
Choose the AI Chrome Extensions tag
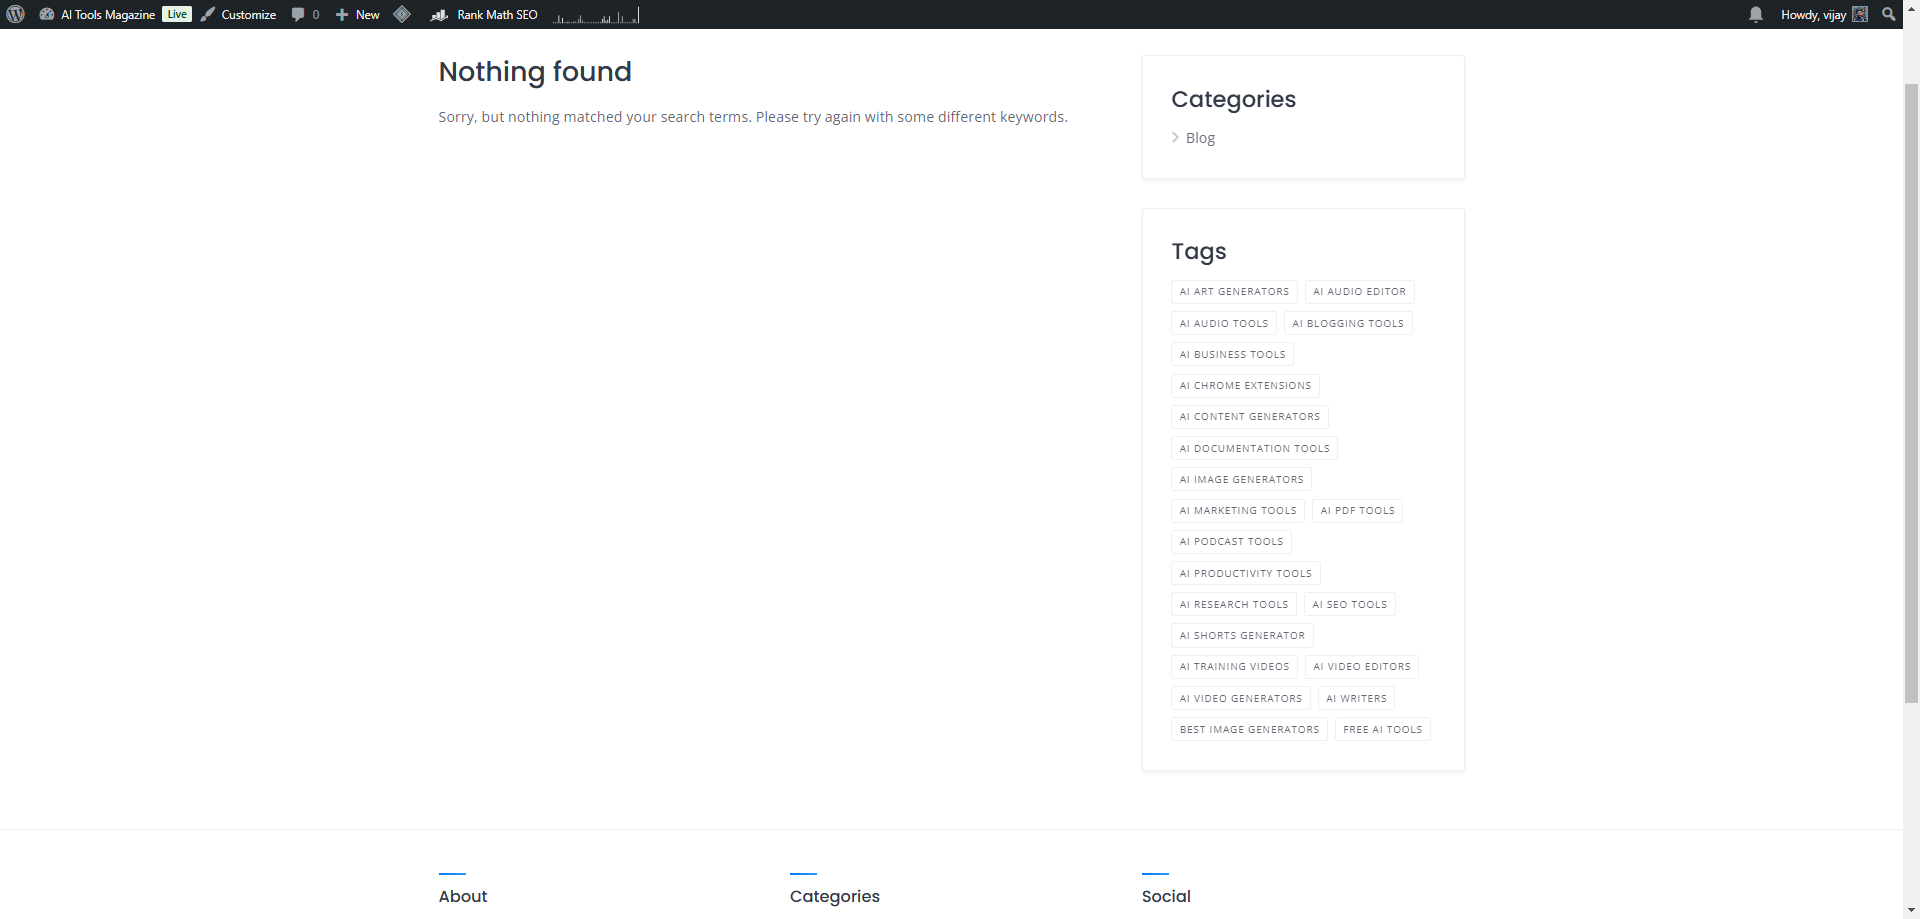point(1245,385)
